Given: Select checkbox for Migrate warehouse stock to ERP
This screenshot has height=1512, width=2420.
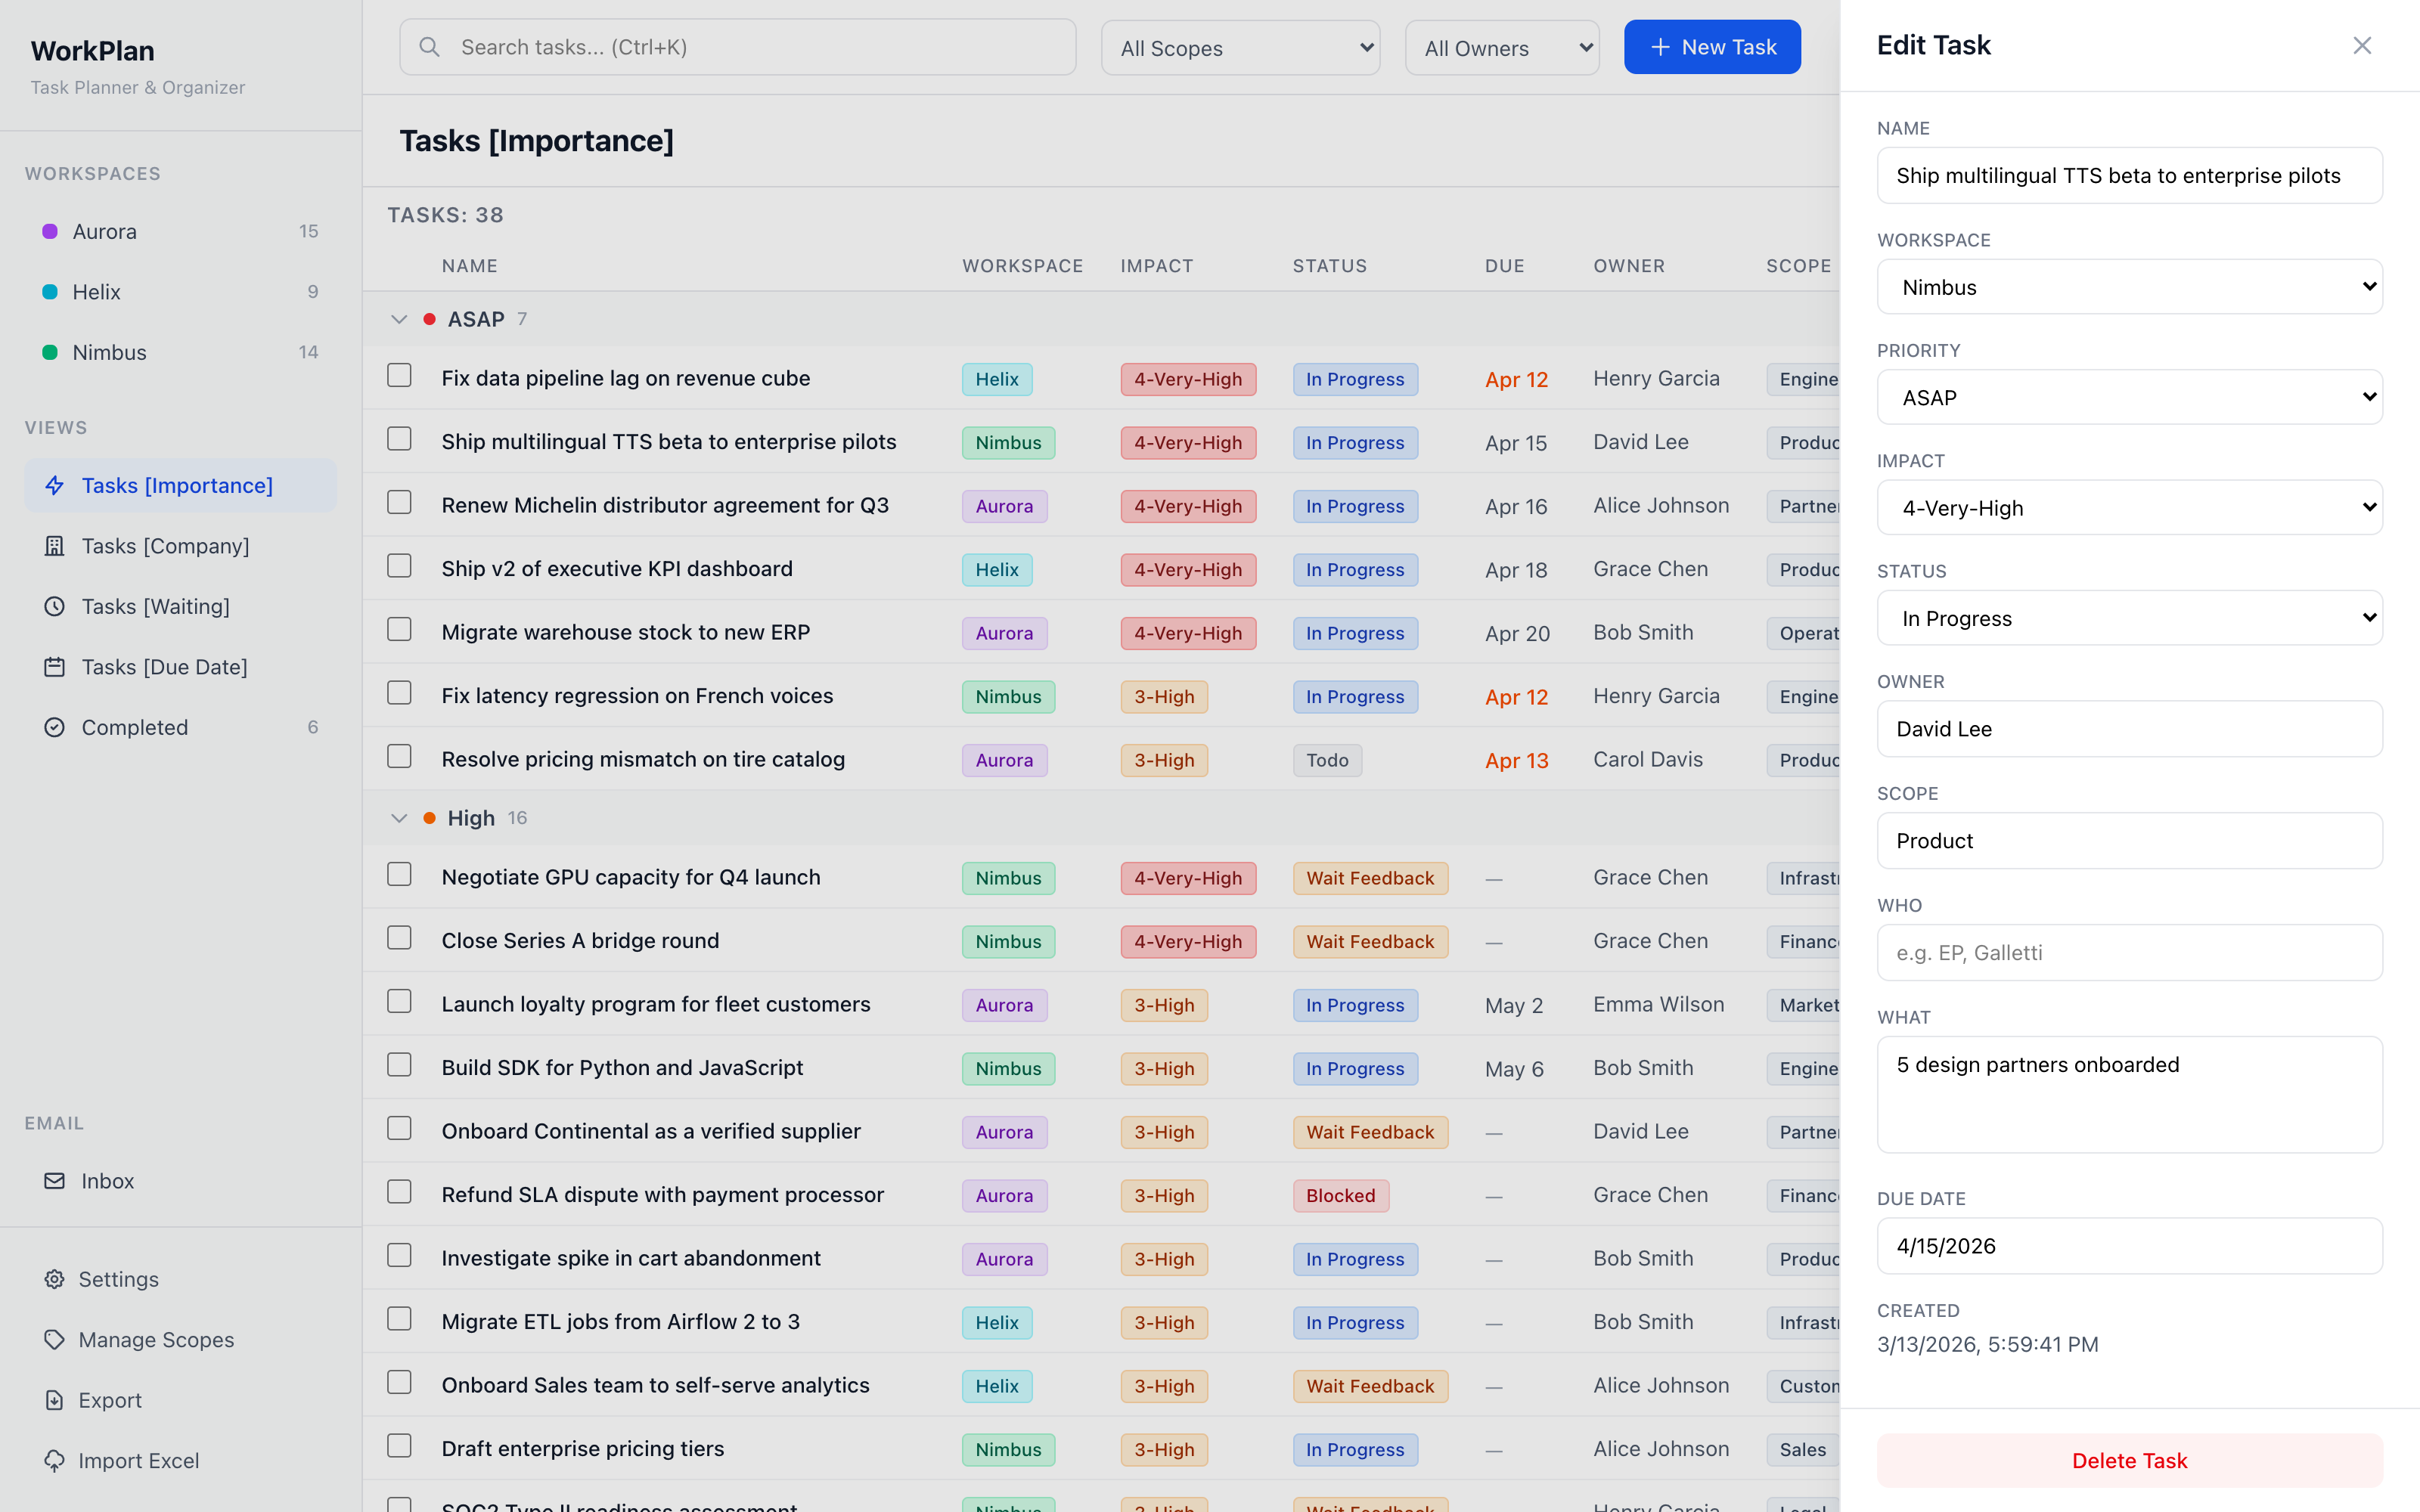Looking at the screenshot, I should point(399,629).
